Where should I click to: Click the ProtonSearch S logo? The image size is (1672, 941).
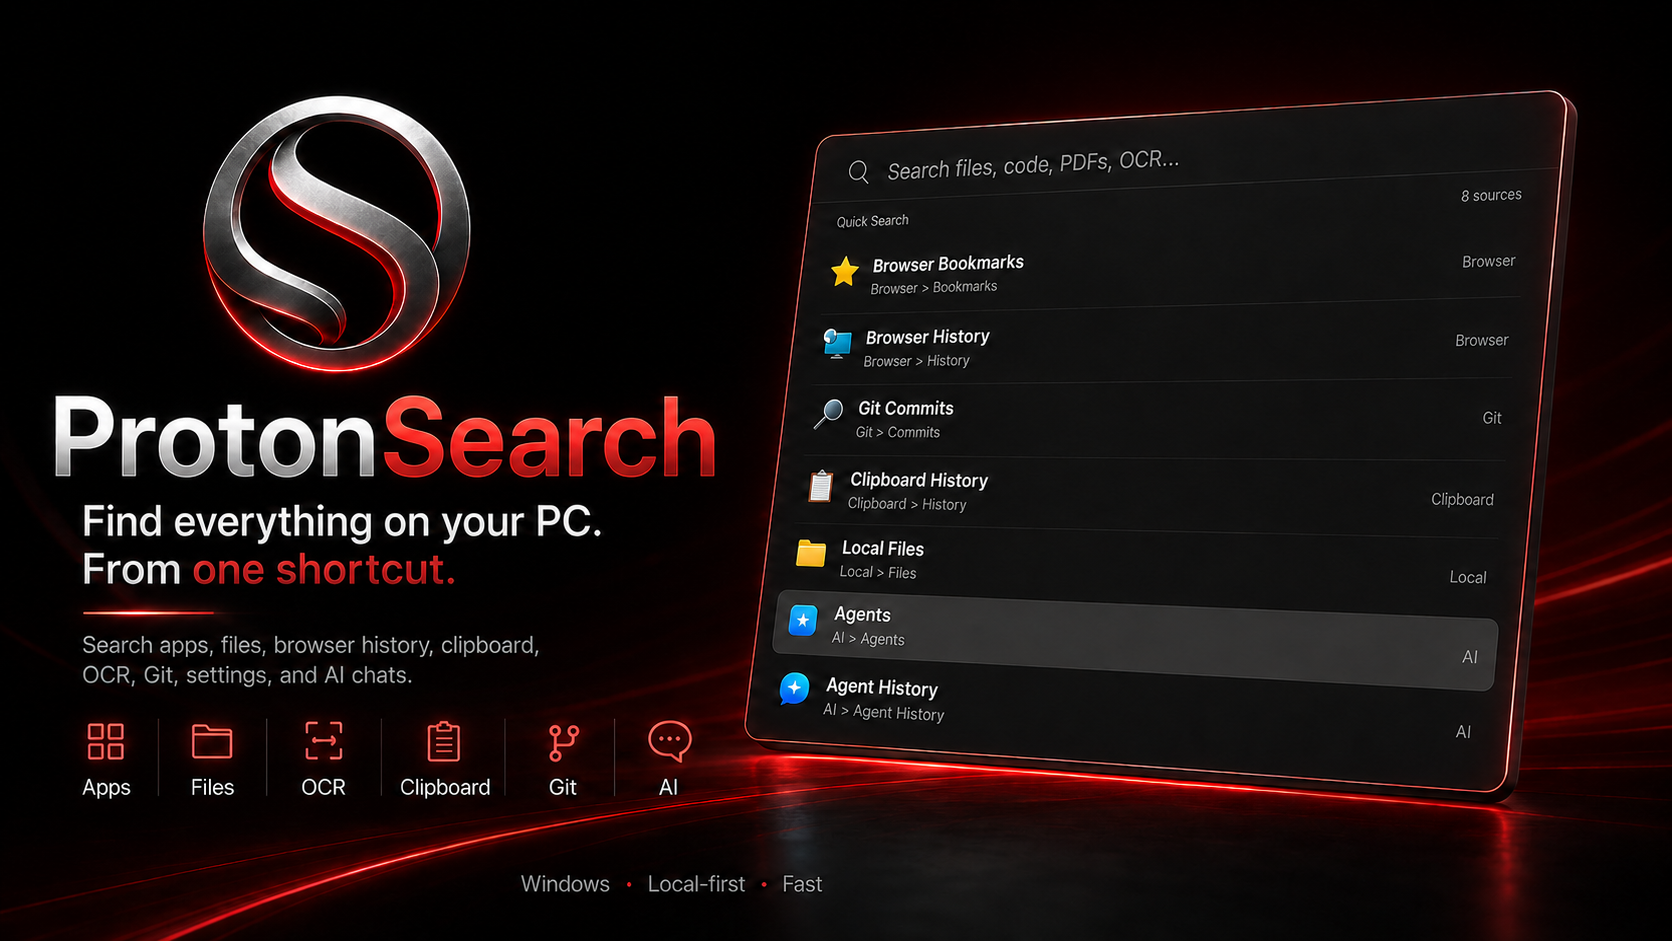[x=337, y=233]
